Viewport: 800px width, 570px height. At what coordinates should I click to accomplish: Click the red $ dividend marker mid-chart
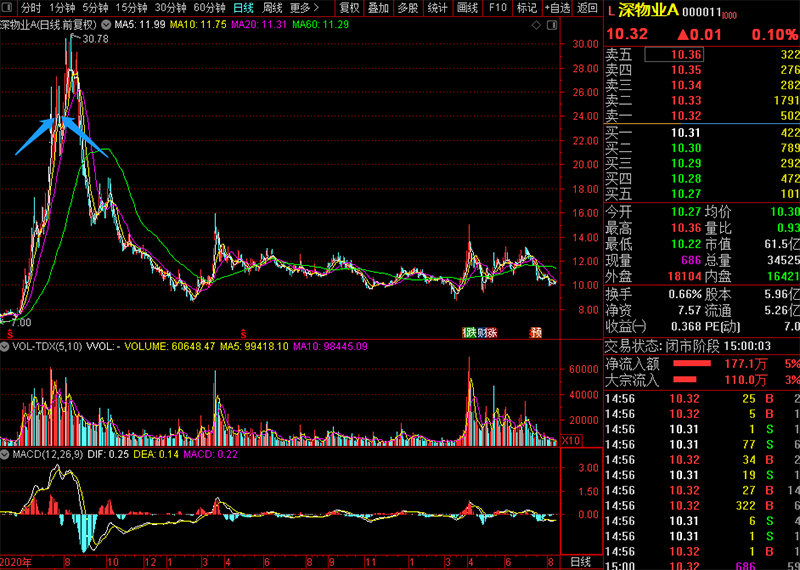click(244, 334)
